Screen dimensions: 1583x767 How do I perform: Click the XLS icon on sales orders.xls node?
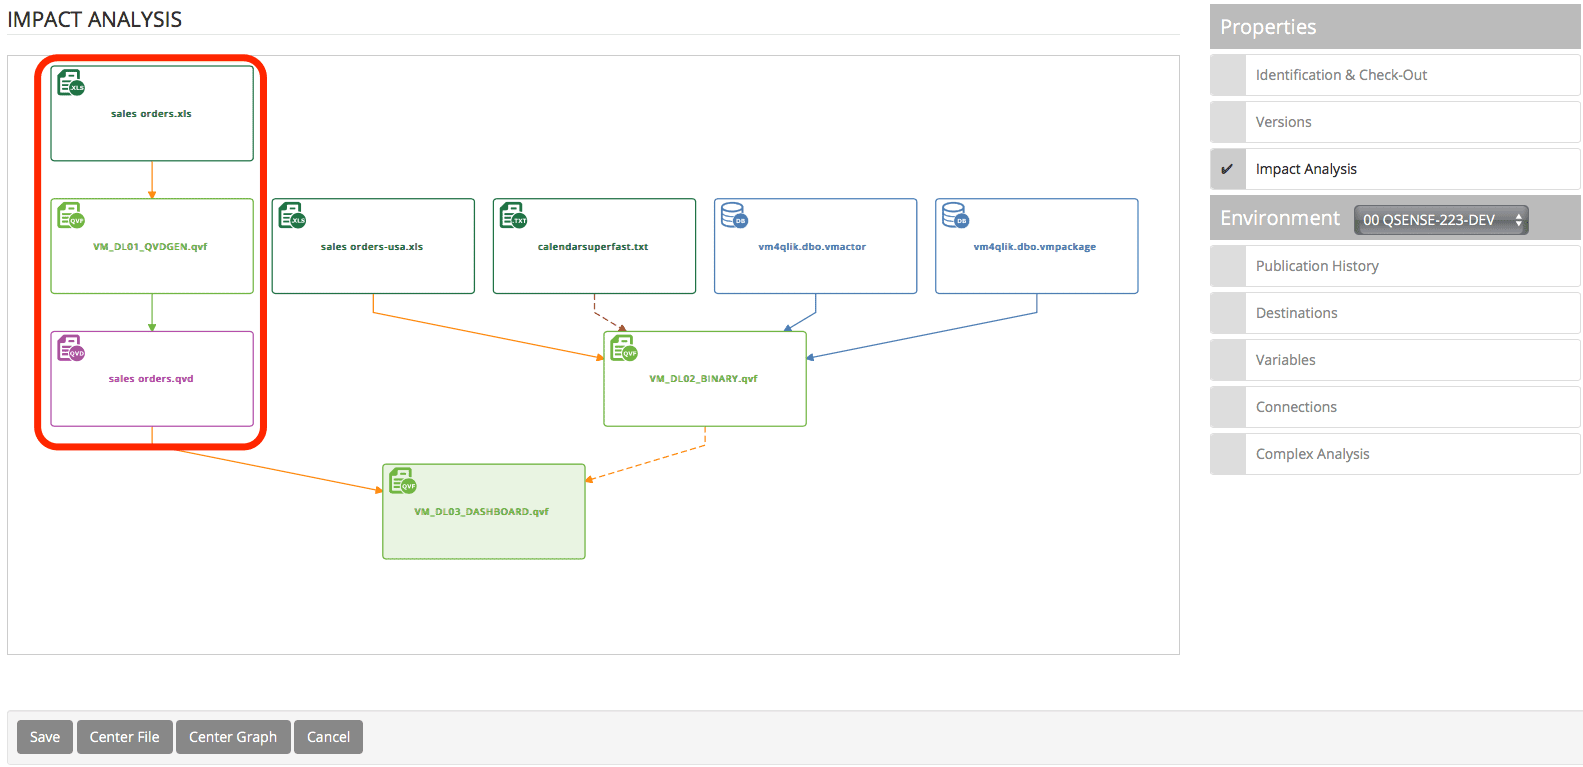click(x=70, y=83)
